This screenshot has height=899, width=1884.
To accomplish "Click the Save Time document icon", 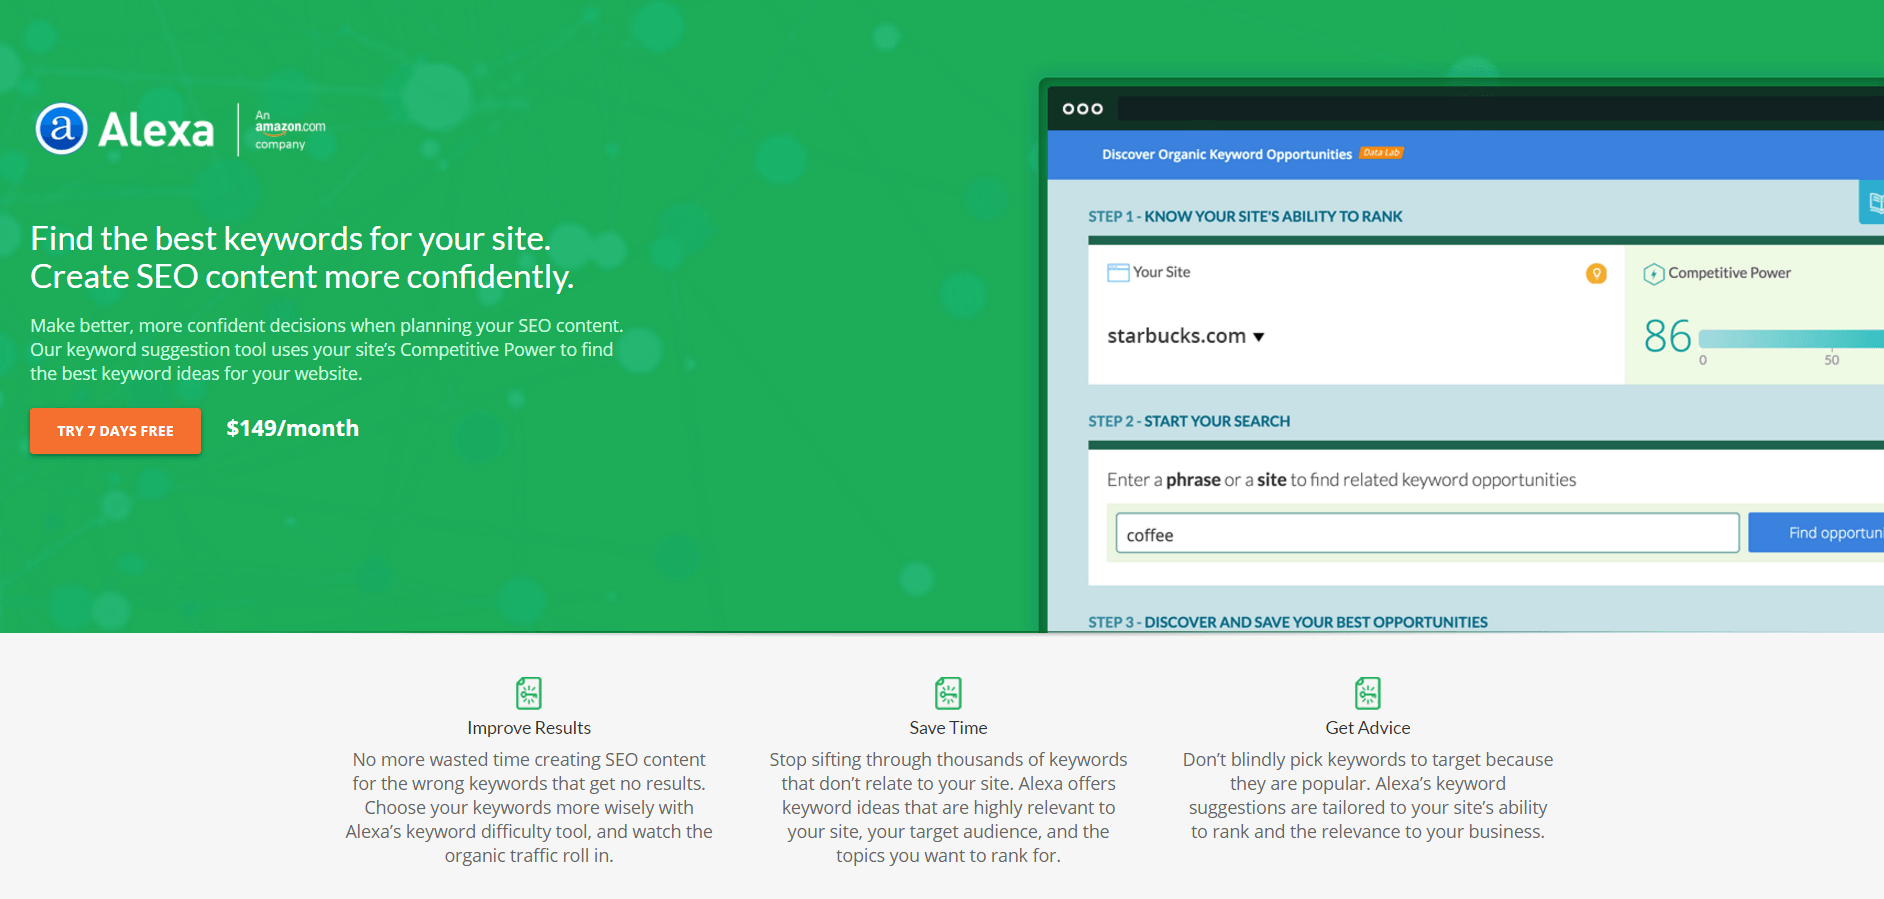I will point(948,693).
